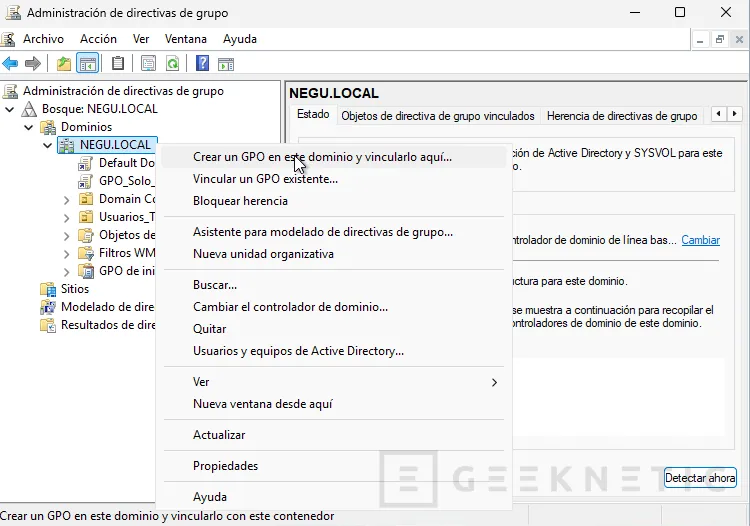Toggle the Show/Hide console tree icon

click(x=88, y=63)
